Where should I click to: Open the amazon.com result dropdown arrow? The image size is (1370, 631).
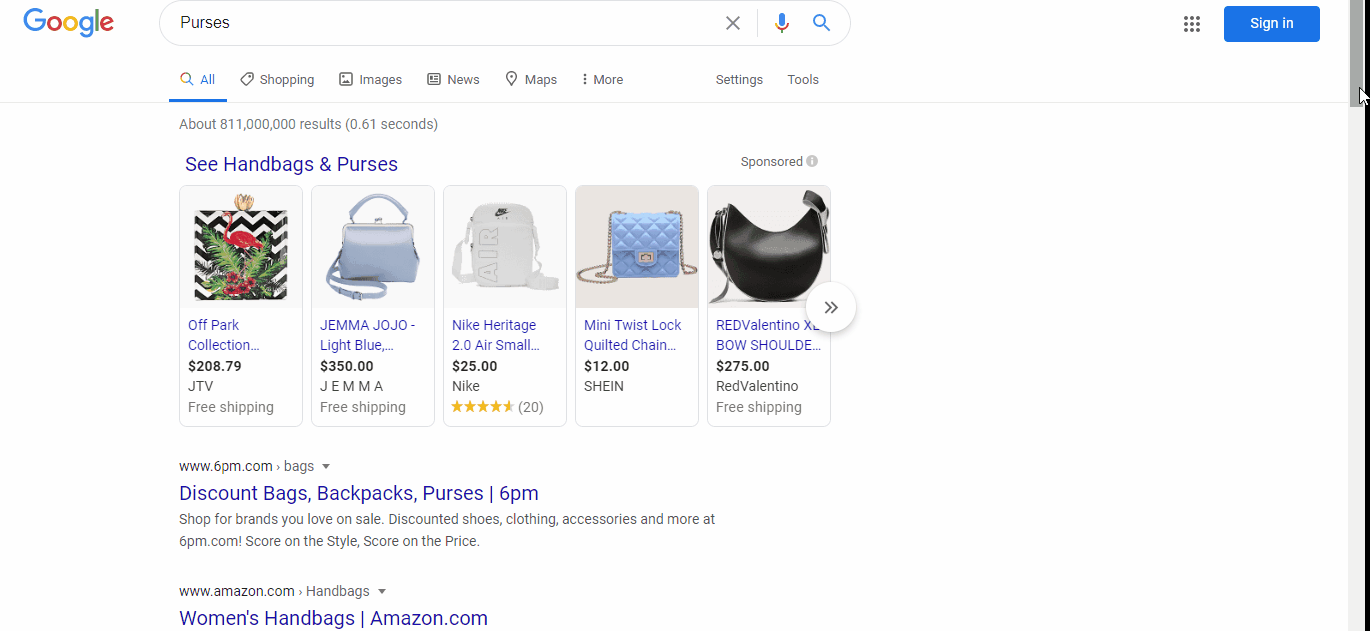382,592
